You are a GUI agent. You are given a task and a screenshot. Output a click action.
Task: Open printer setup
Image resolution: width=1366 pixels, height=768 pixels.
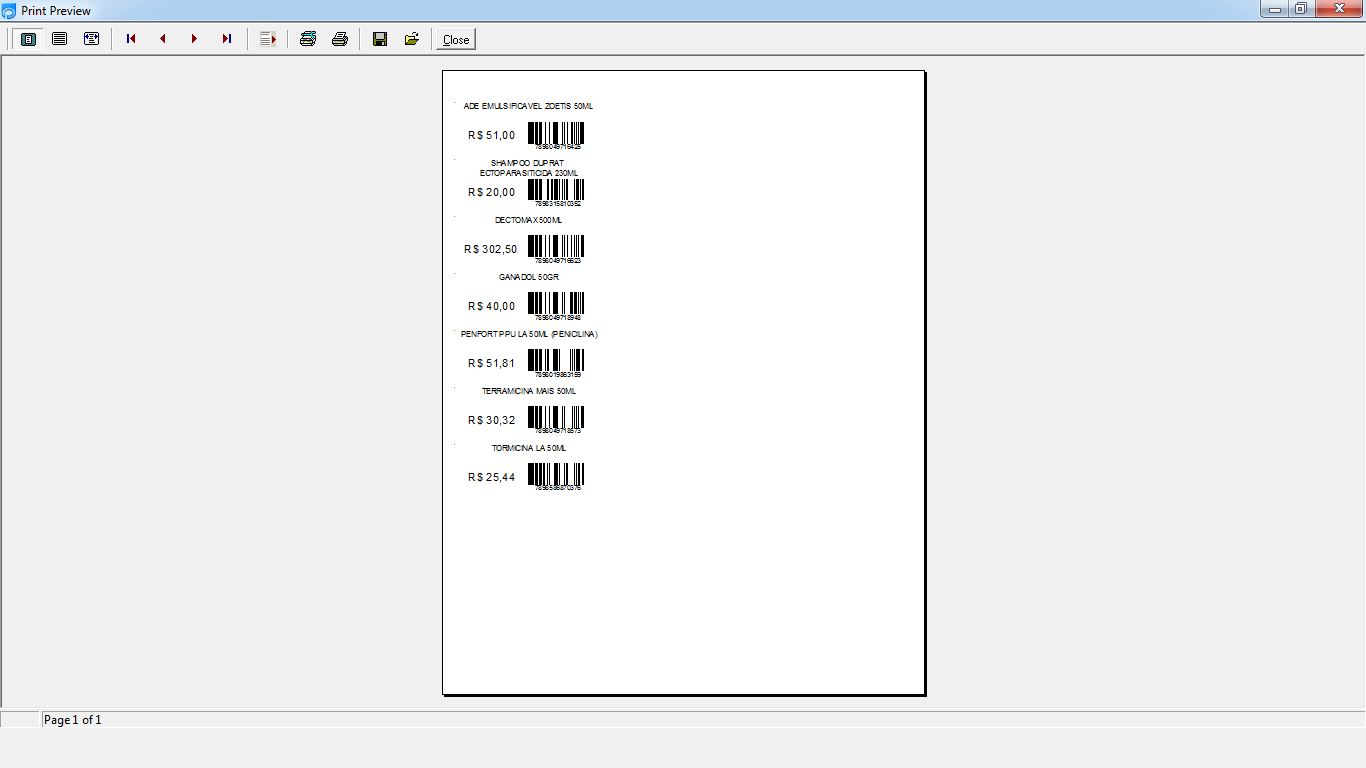(x=308, y=39)
